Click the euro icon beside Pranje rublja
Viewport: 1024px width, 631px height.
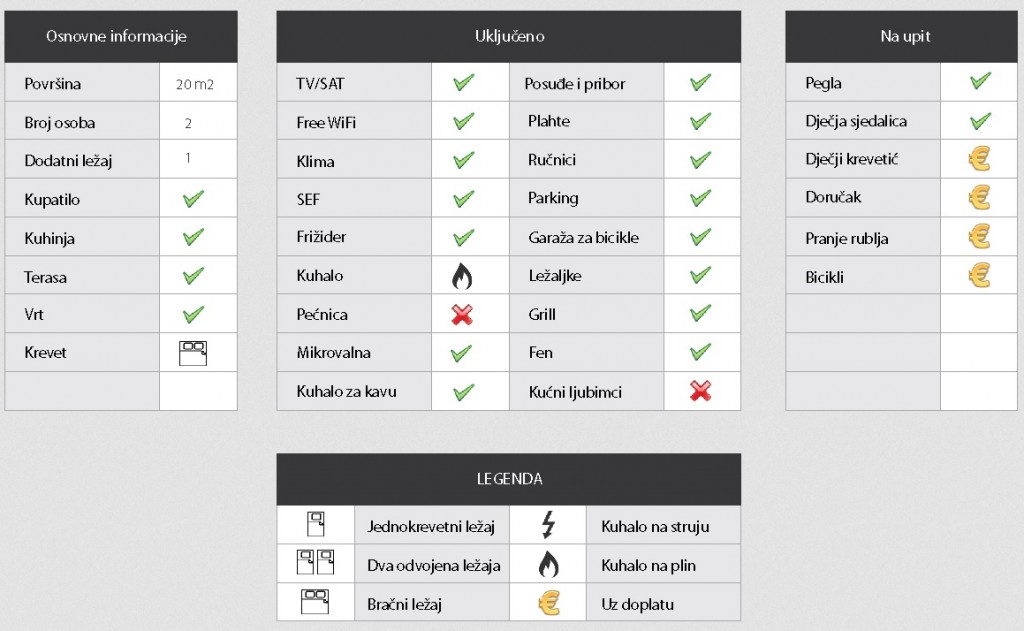tap(979, 237)
